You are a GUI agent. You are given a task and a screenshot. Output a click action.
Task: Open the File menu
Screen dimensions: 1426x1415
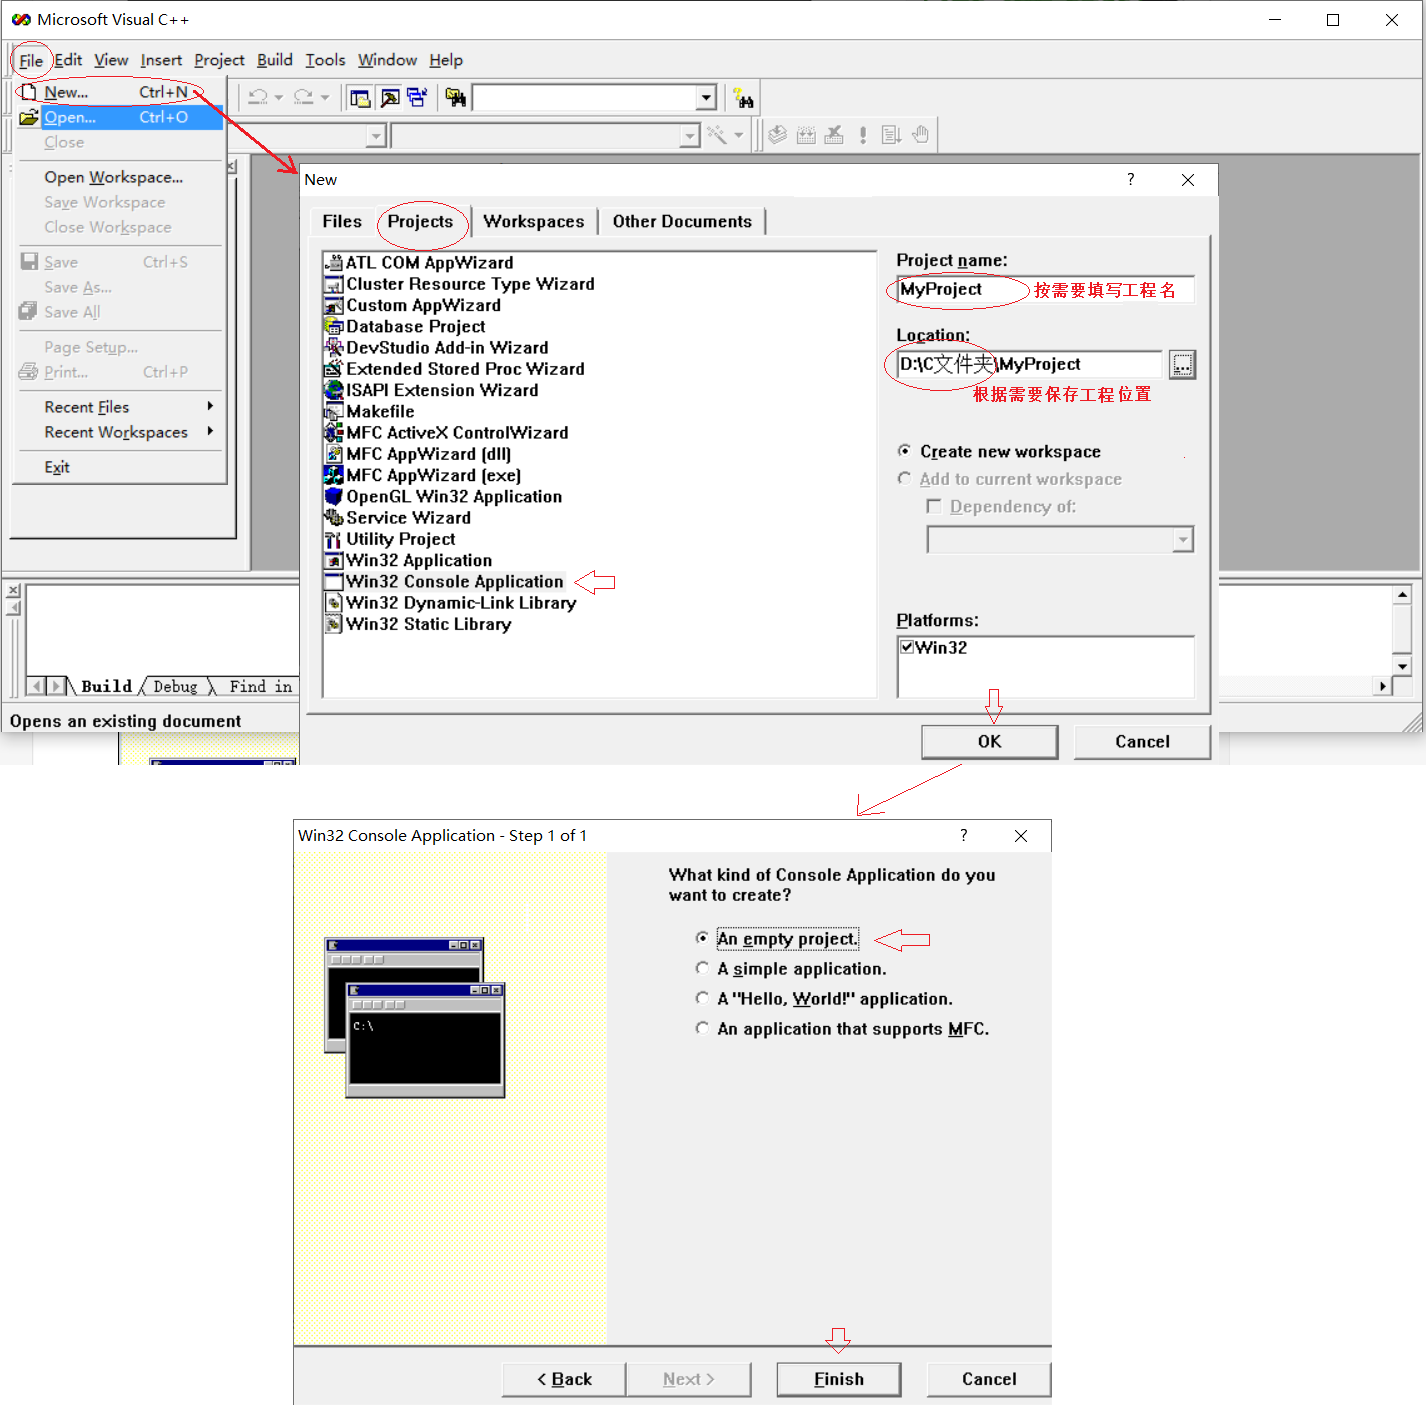[x=31, y=61]
